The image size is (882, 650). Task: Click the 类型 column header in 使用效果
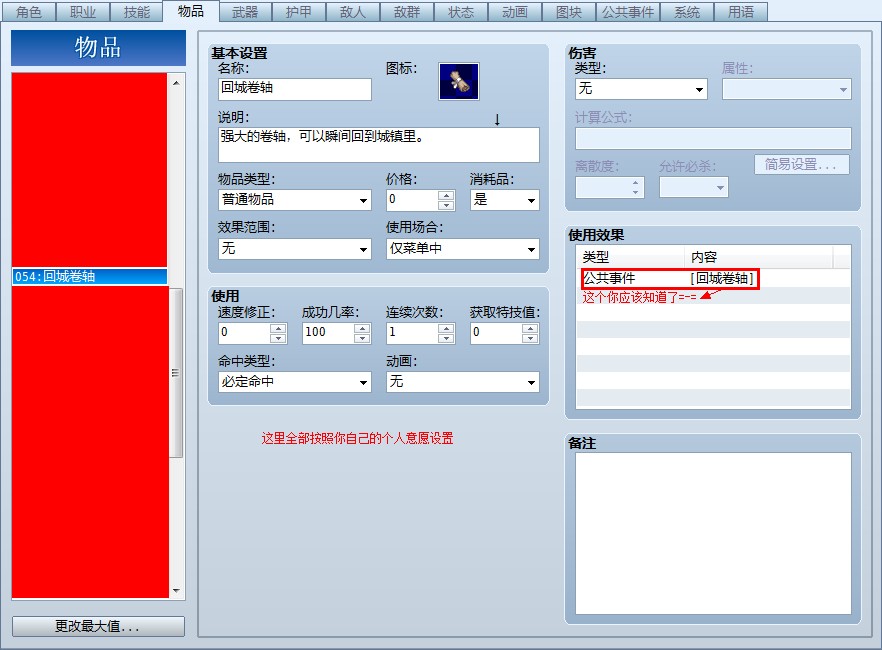(x=631, y=257)
